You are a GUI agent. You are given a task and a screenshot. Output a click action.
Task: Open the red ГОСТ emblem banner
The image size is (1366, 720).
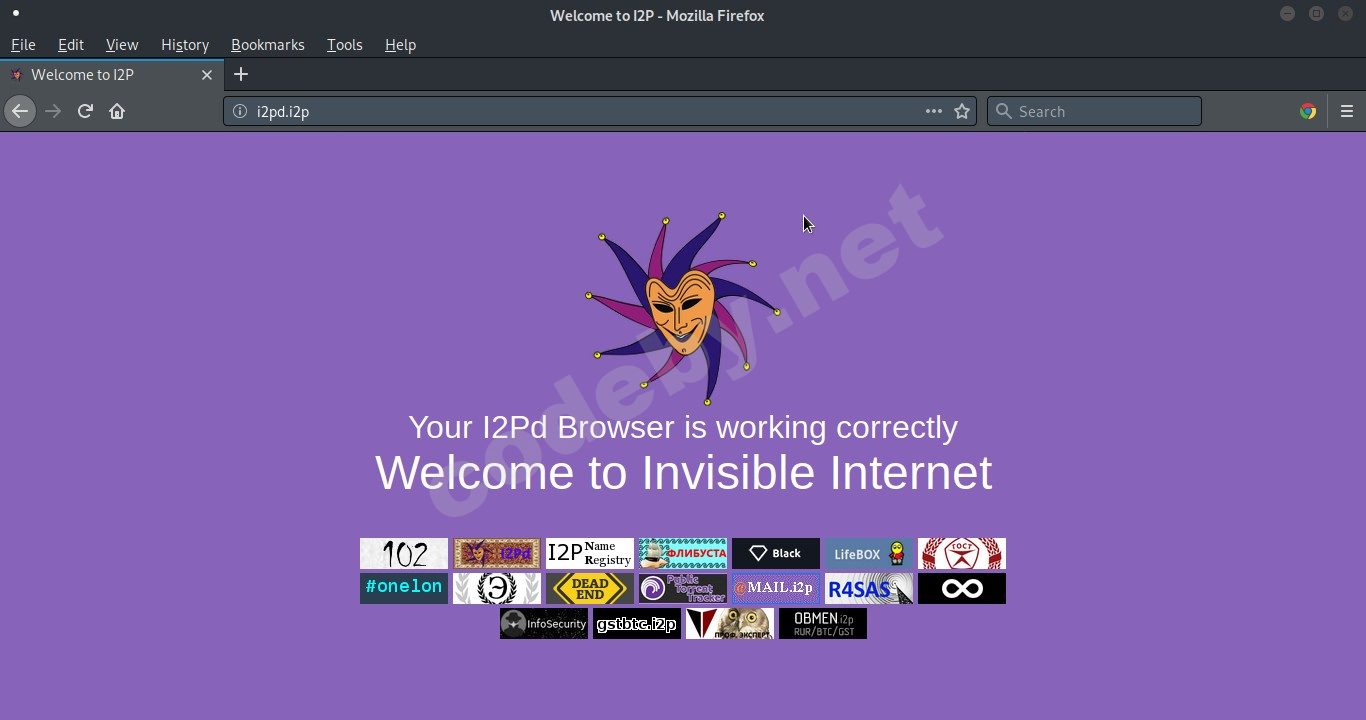click(x=962, y=554)
